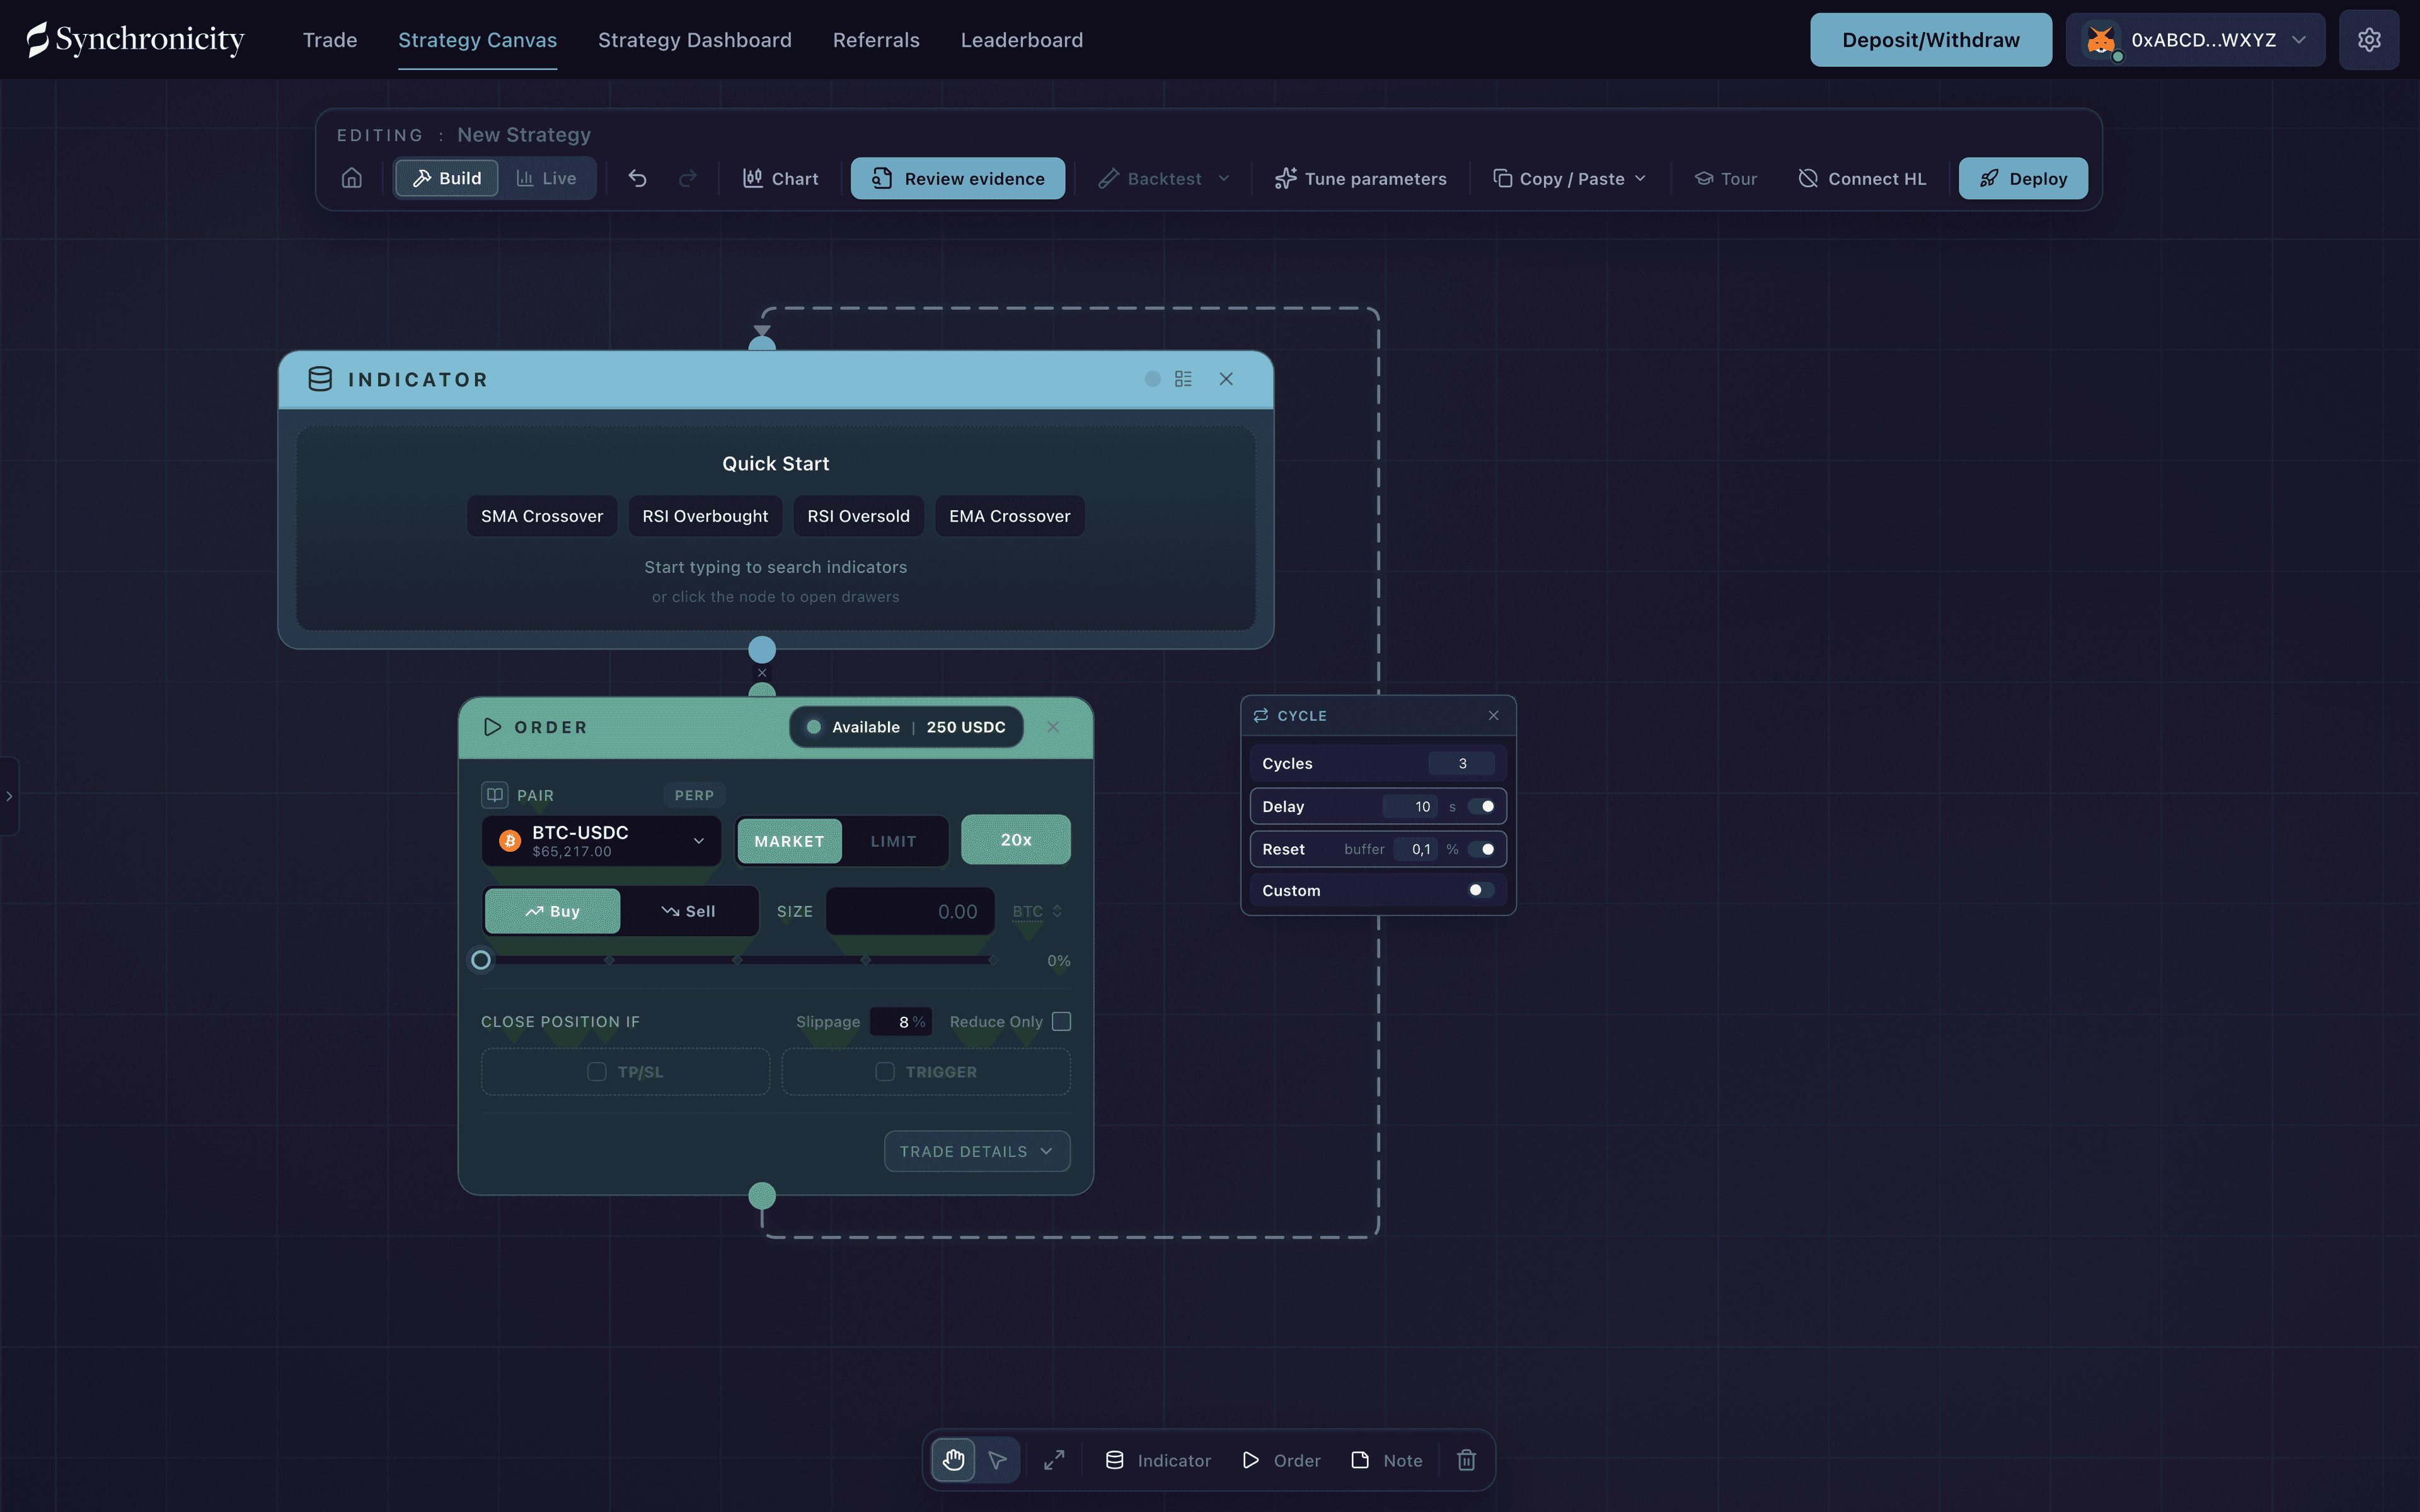Open Tune parameters
2420x1512 pixels.
(1360, 178)
